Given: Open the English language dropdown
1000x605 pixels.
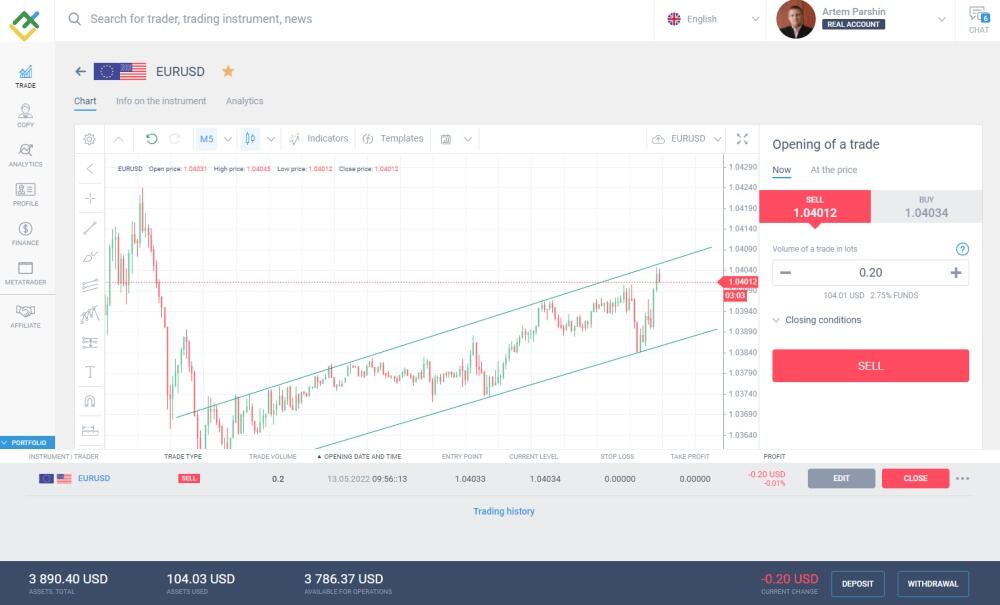Looking at the screenshot, I should click(713, 19).
